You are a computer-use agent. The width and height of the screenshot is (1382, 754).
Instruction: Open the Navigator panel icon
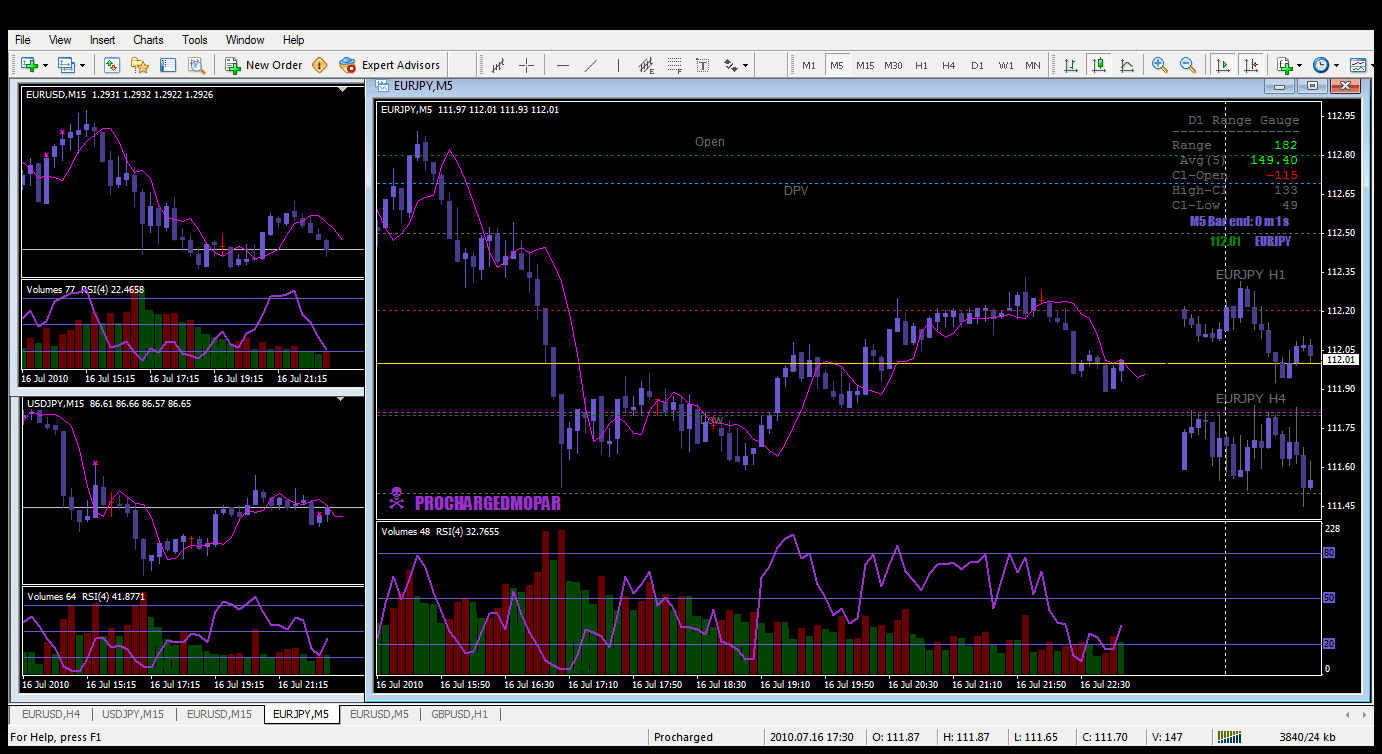(x=139, y=65)
